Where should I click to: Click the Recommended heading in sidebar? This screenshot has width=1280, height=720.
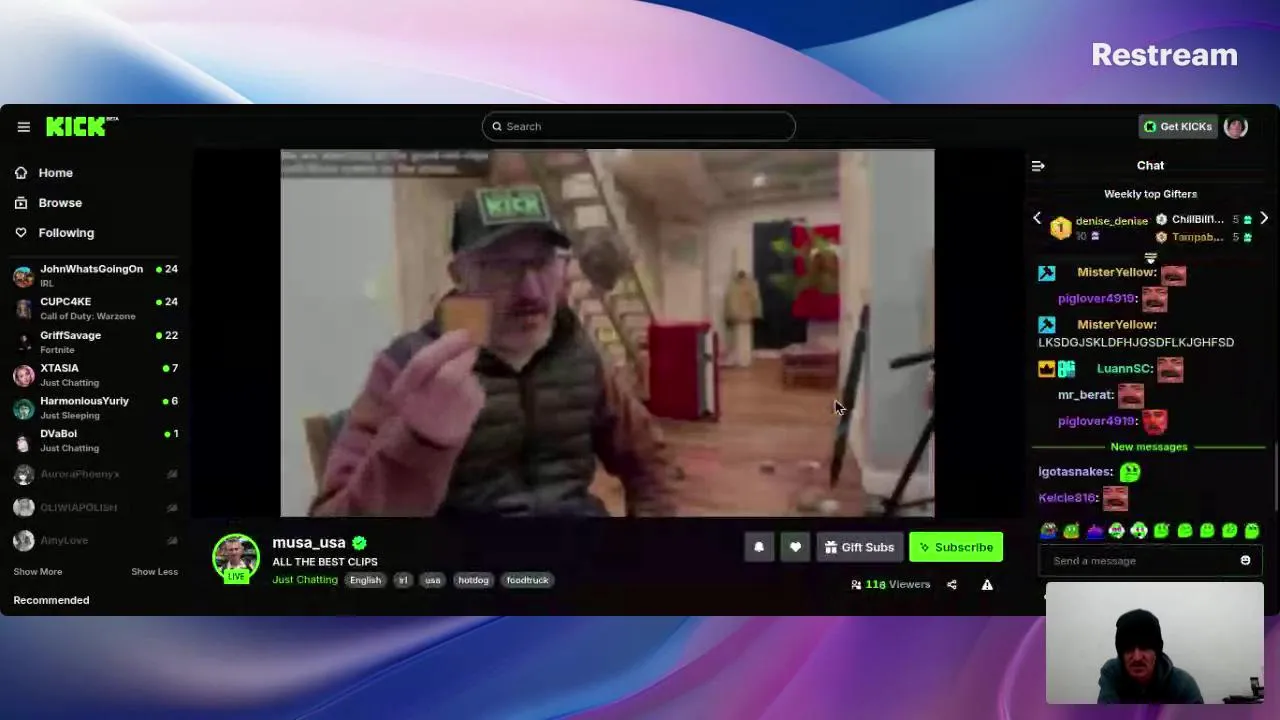pyautogui.click(x=51, y=600)
